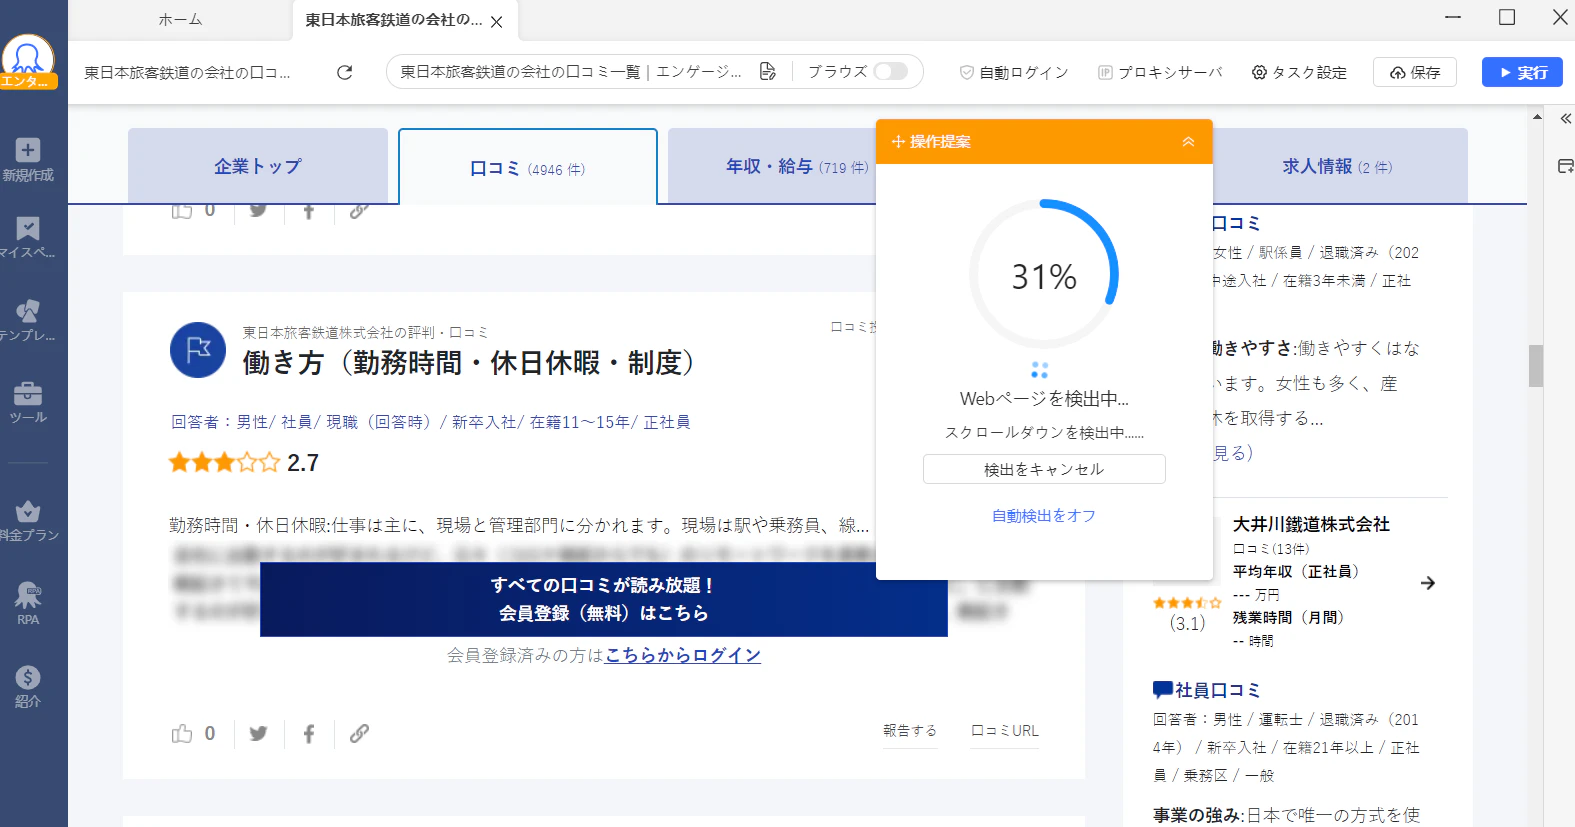1575x827 pixels.
Task: Click the scrollbar up arrow
Action: (1536, 117)
